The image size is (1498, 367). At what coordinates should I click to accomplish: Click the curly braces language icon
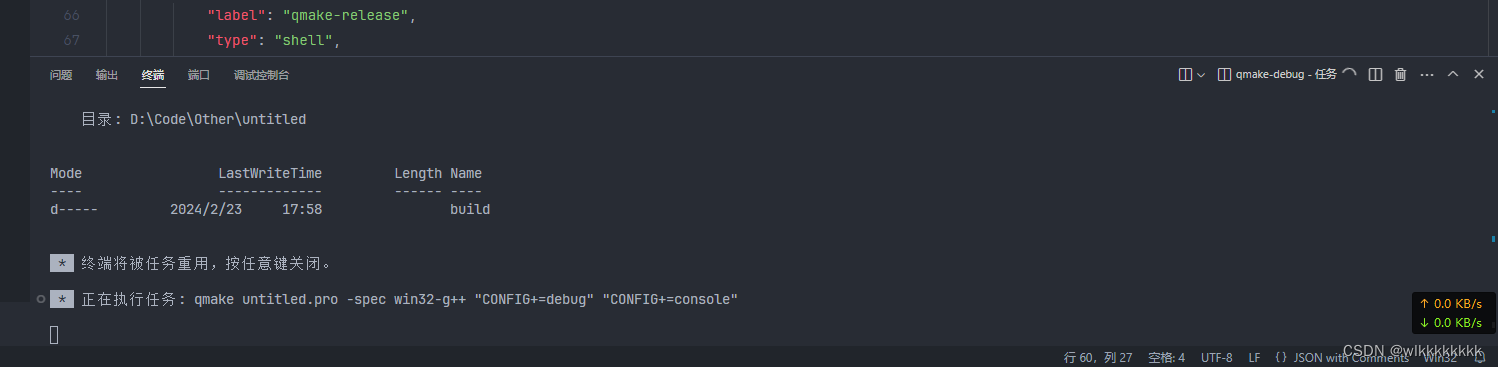point(1281,357)
